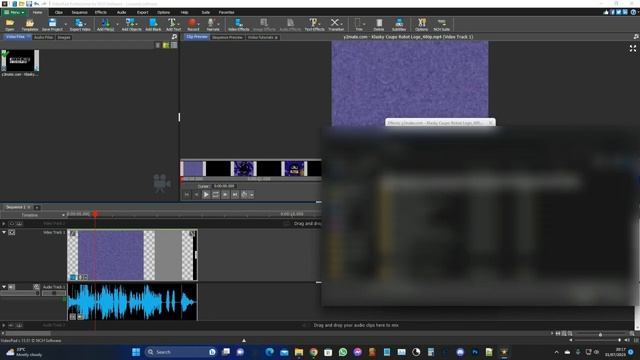
Task: Switch to the Sequence Preview tab
Action: click(x=227, y=37)
